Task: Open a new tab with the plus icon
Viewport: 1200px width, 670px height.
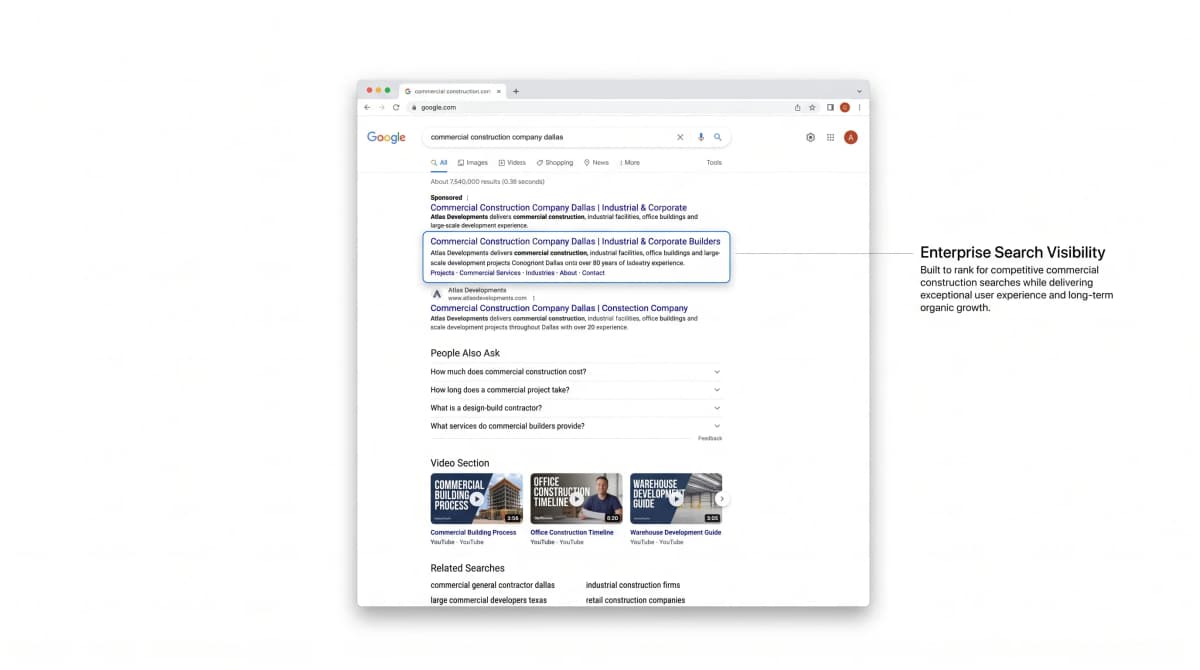Action: pos(516,91)
